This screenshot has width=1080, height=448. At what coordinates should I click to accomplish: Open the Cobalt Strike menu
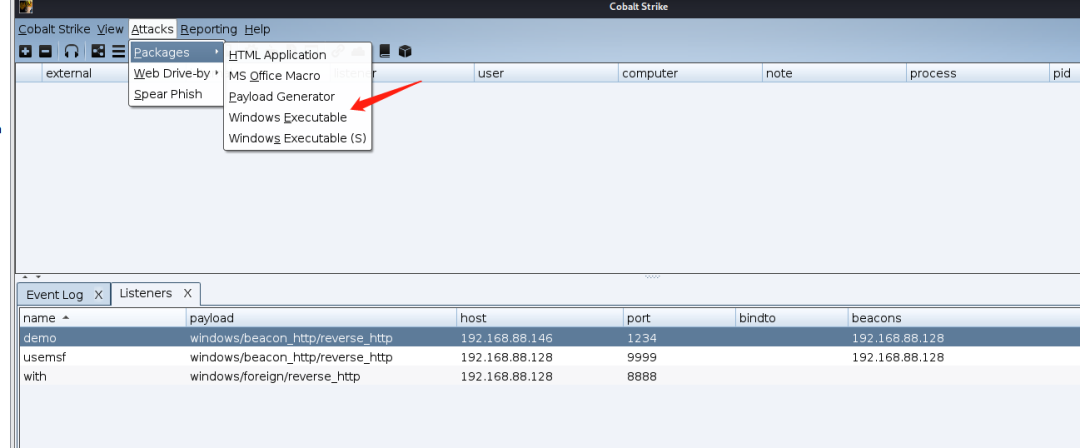[x=54, y=29]
